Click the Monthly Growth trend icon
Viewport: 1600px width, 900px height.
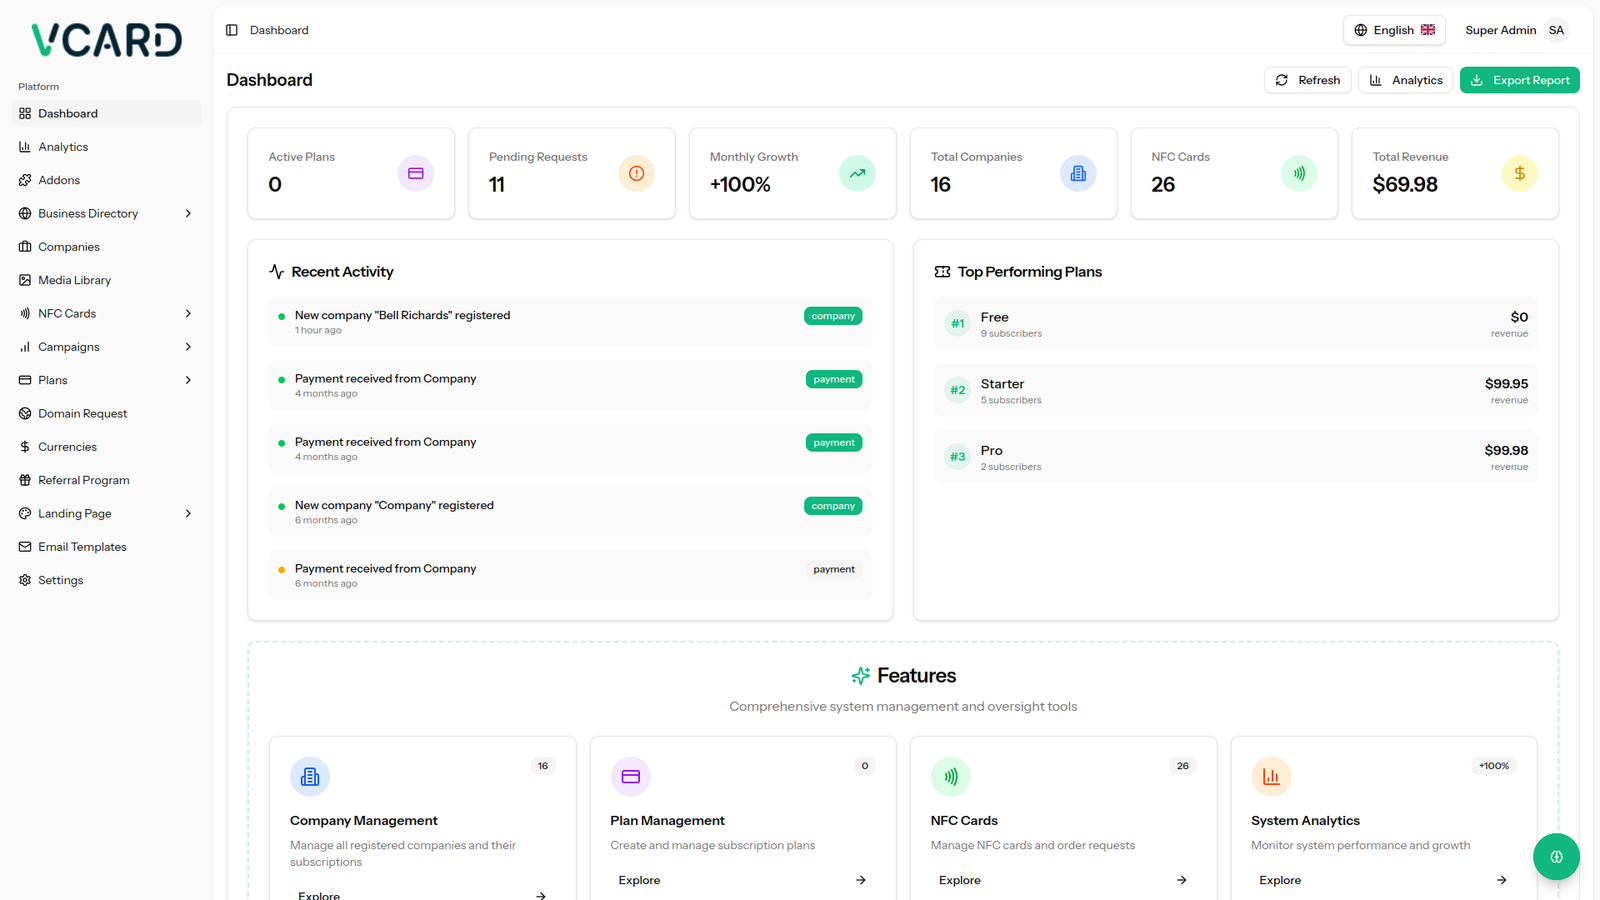pos(857,174)
